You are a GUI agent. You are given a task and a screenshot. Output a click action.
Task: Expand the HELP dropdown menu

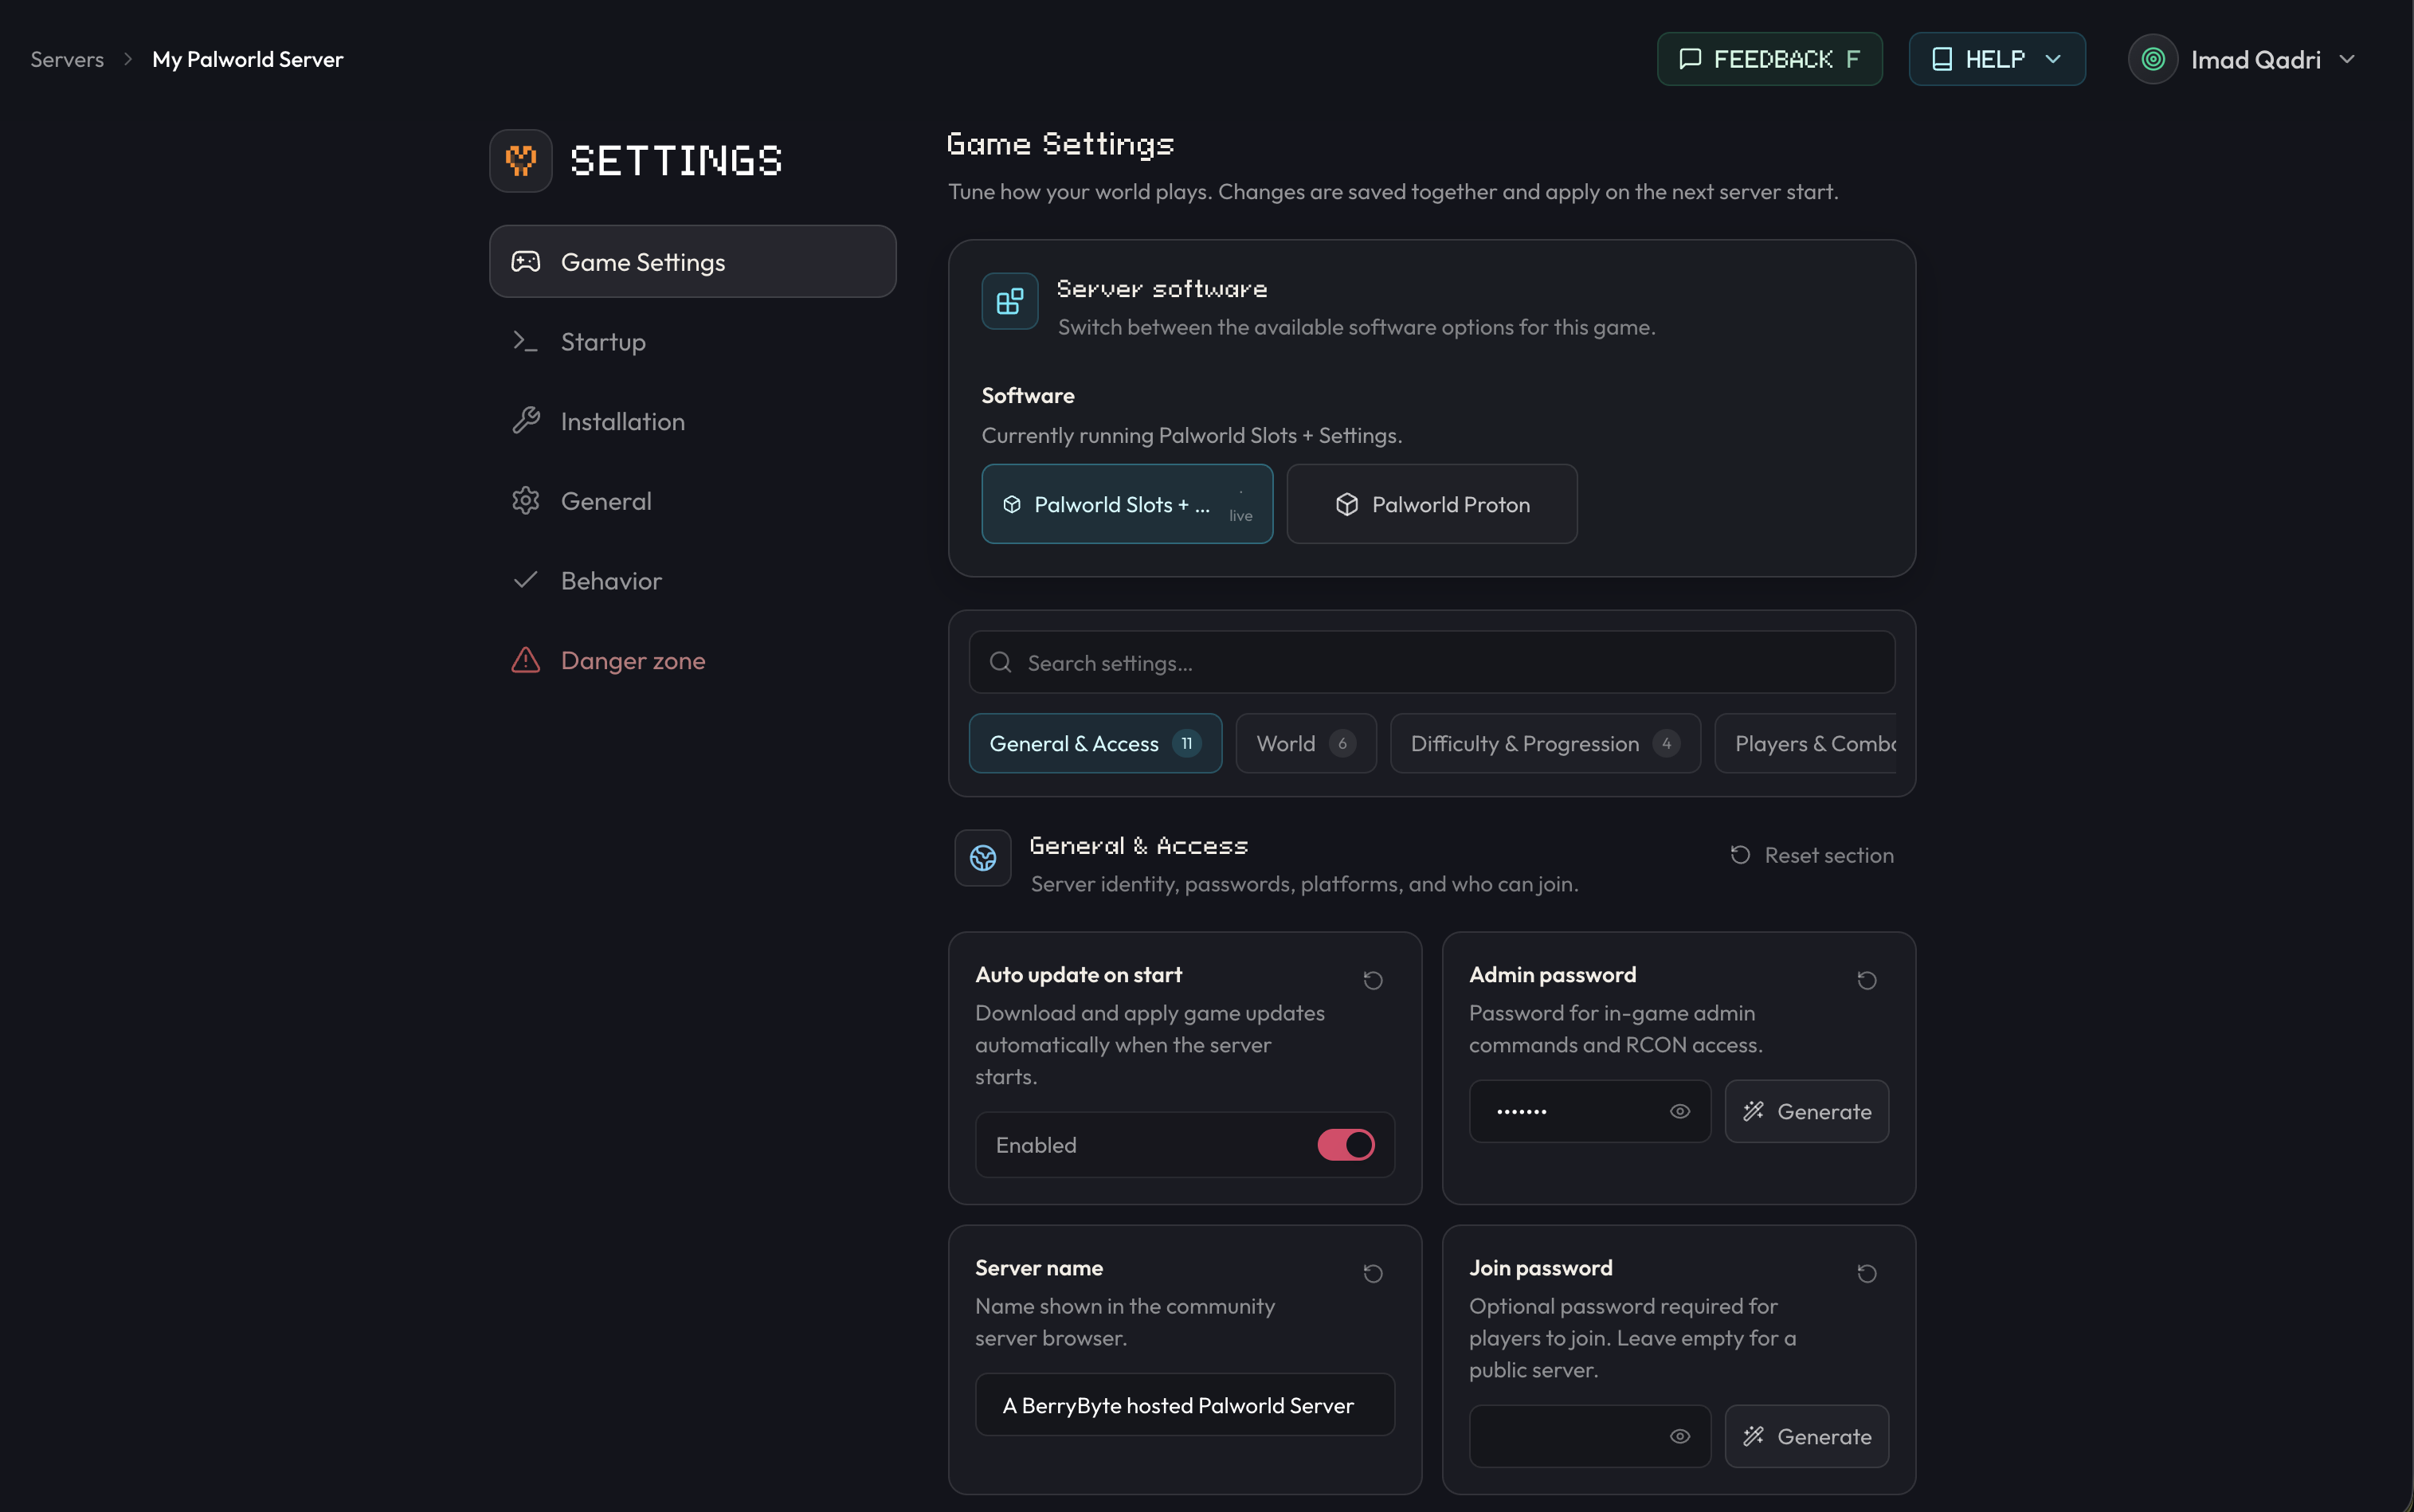(1997, 59)
